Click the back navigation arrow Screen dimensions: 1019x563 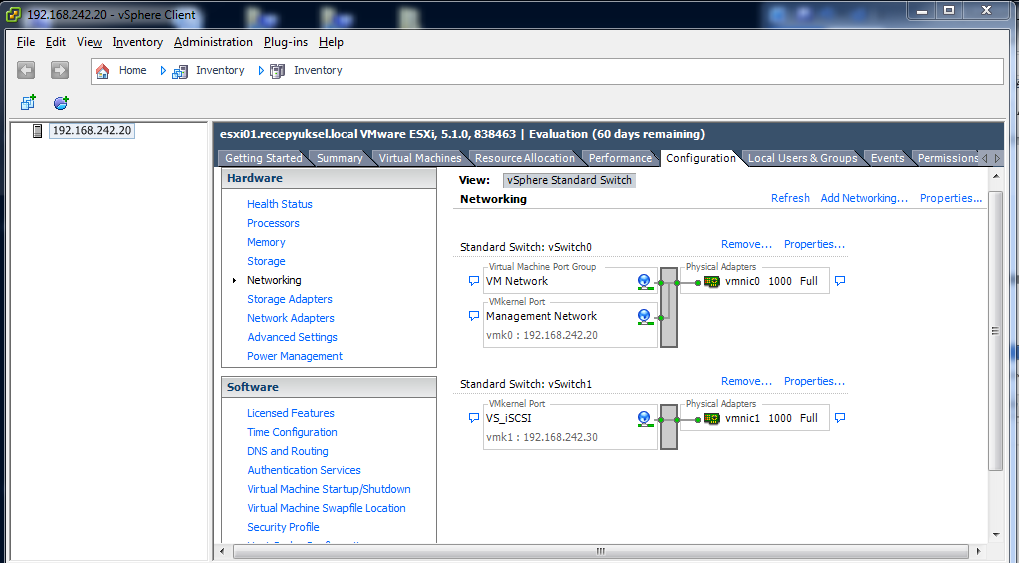(26, 70)
